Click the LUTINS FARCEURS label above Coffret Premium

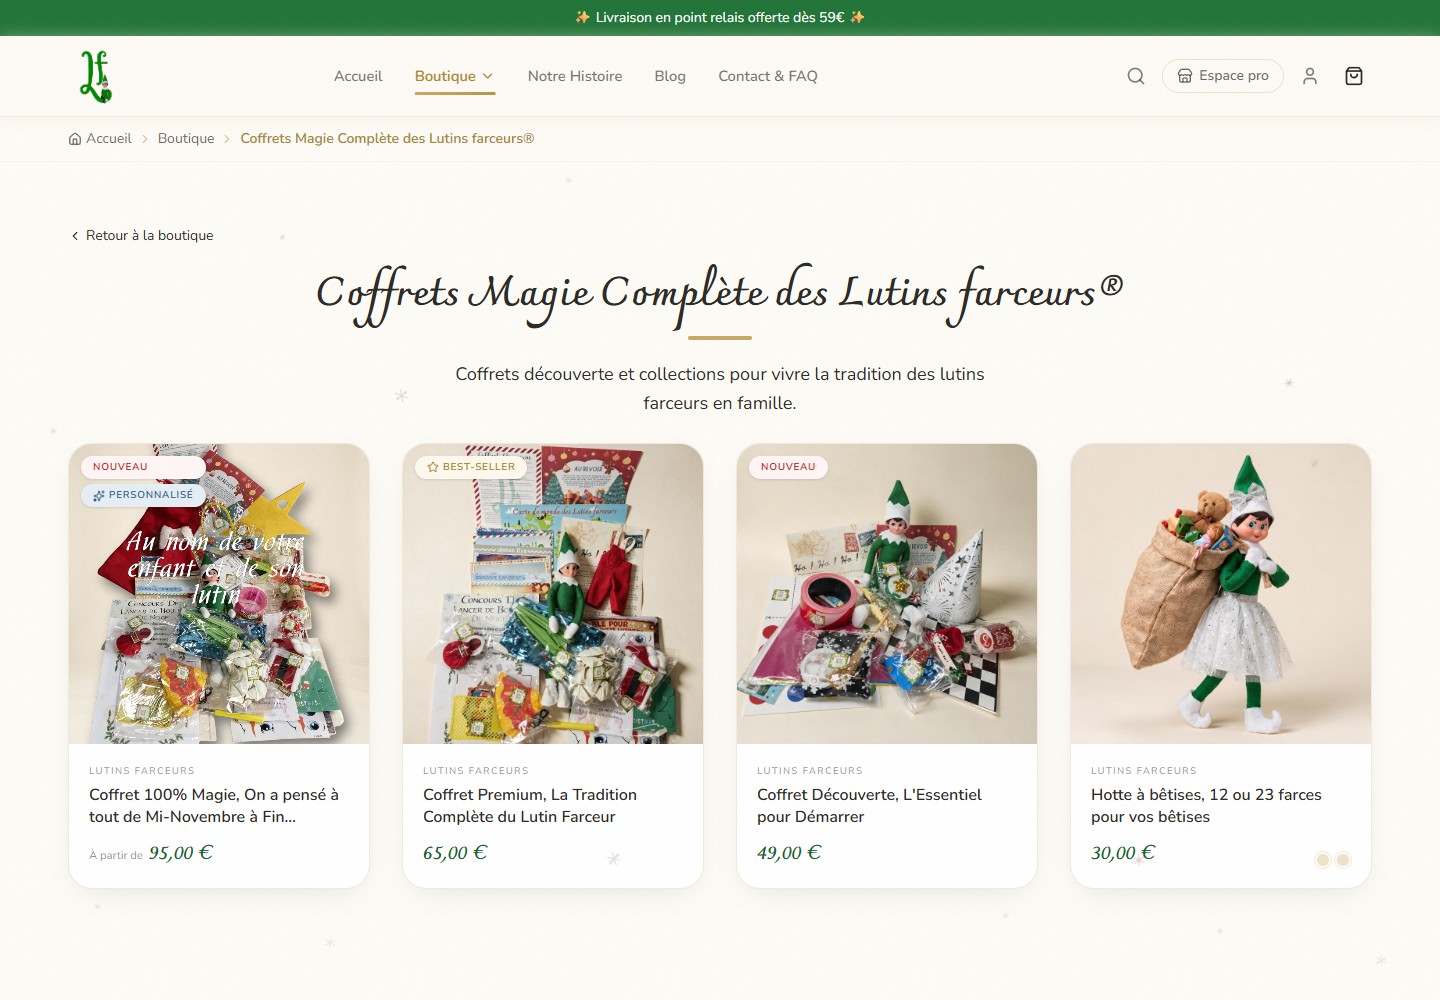[x=476, y=771]
